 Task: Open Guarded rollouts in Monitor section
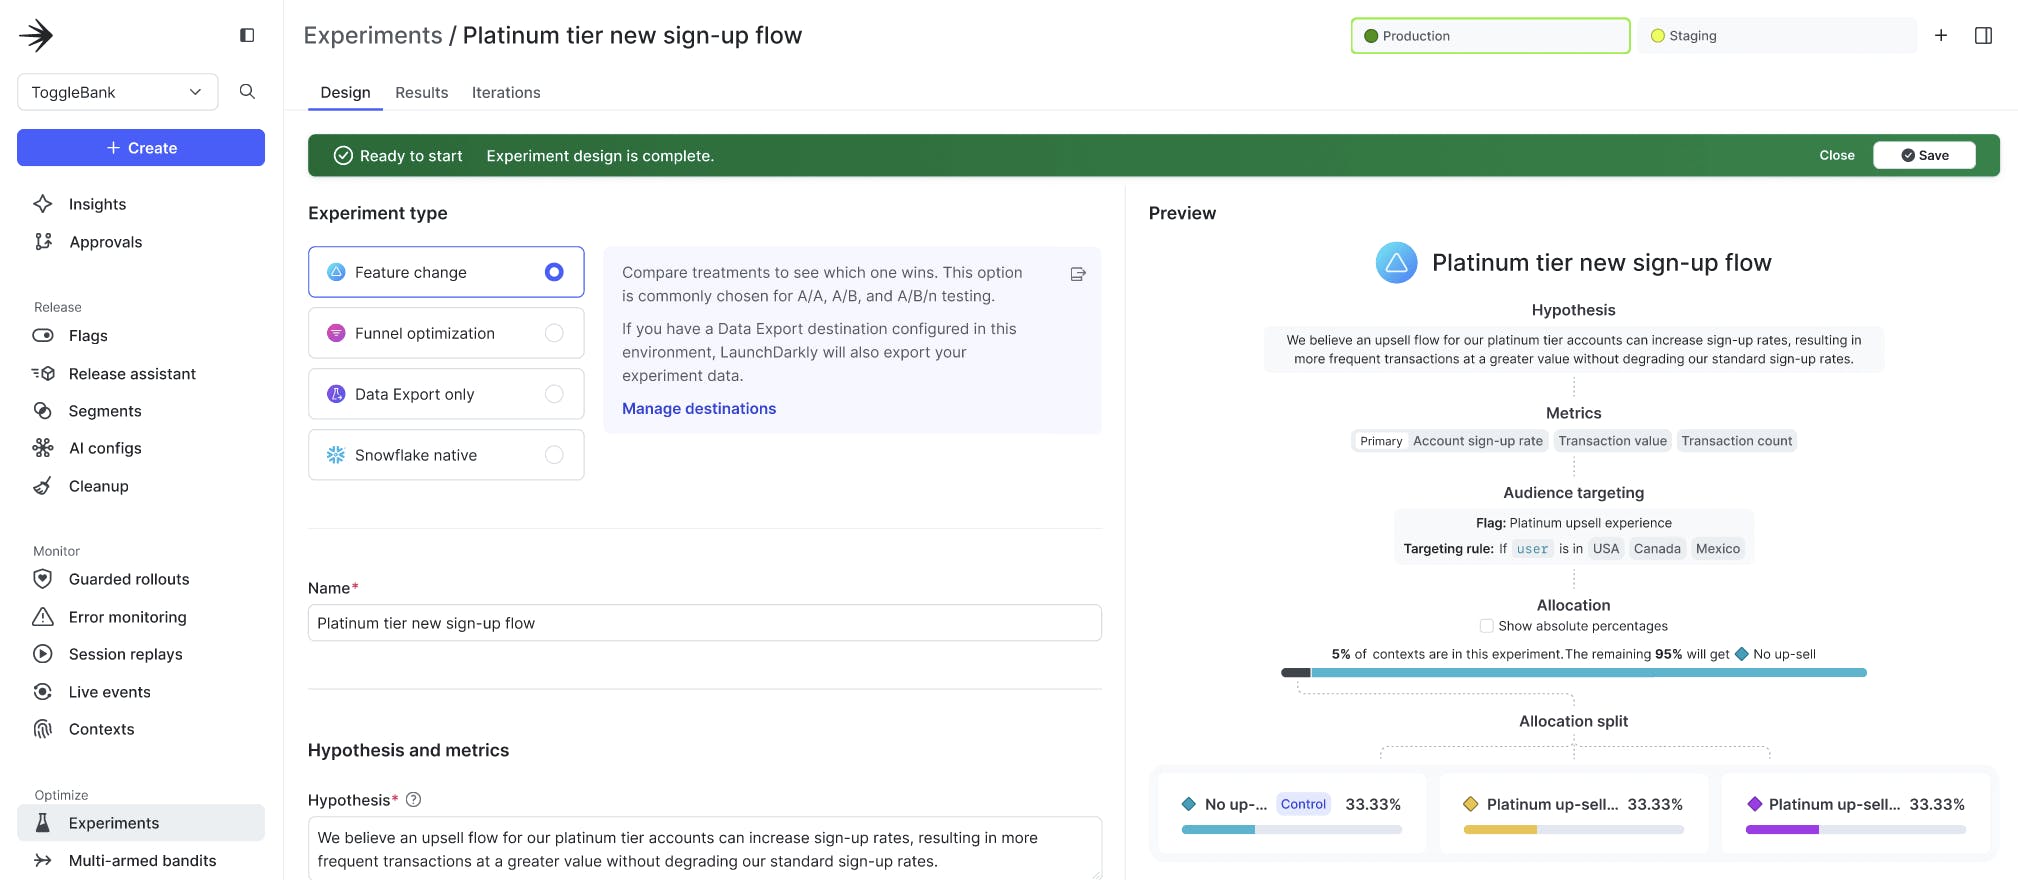(x=128, y=579)
